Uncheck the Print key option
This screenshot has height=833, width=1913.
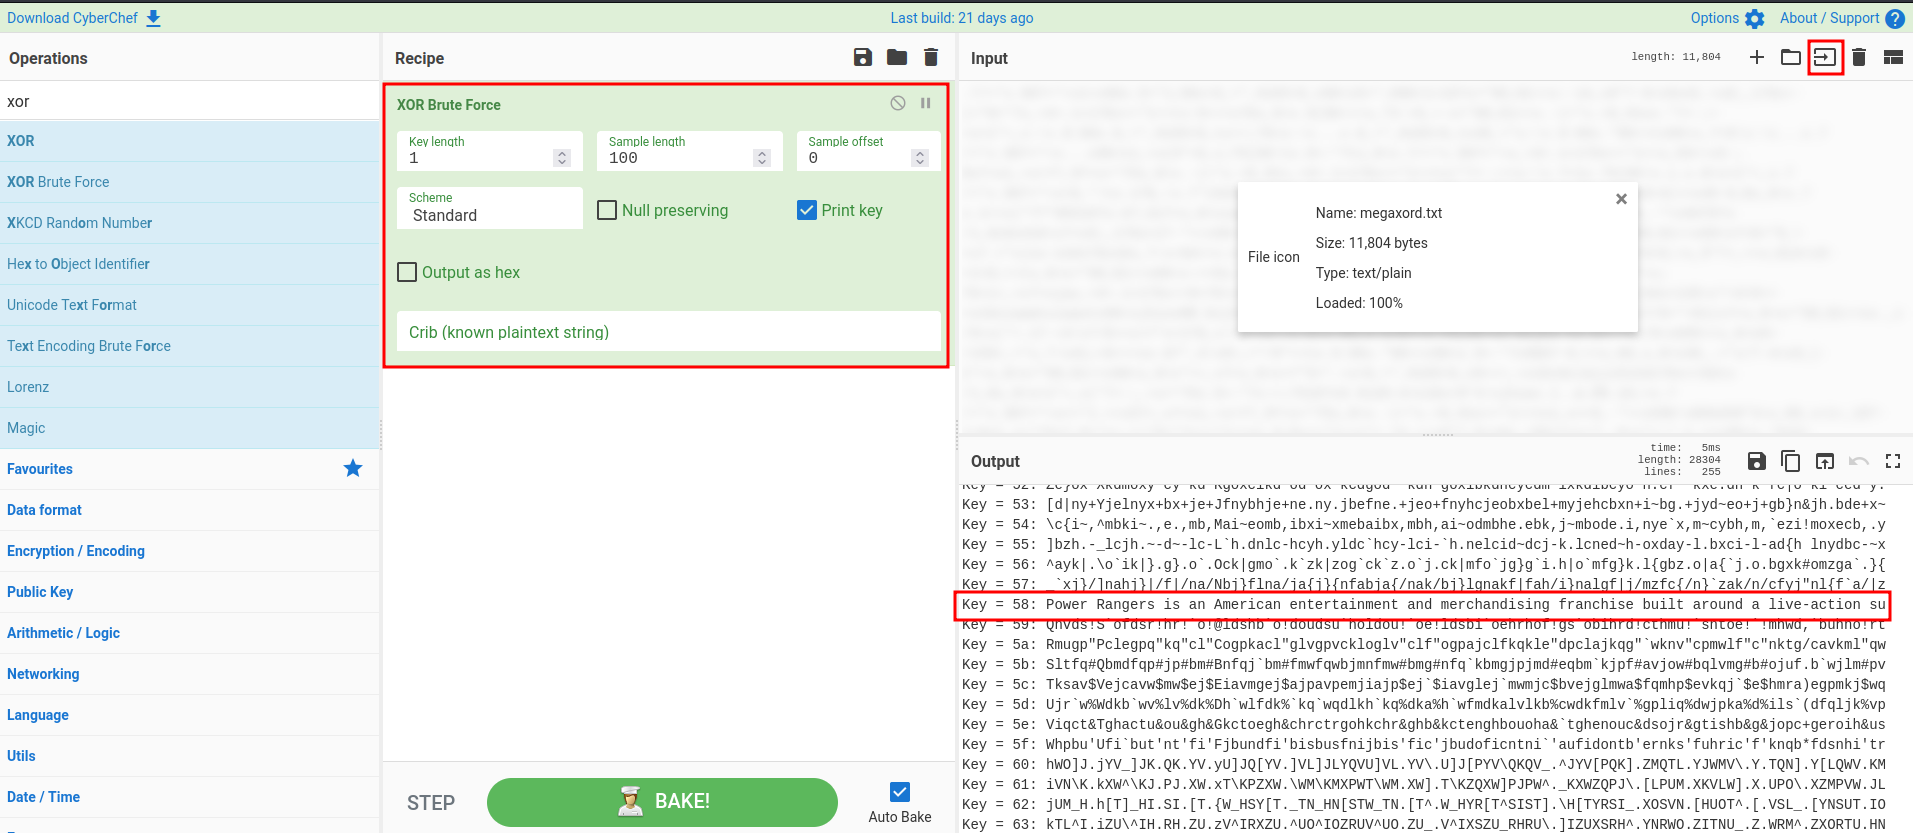pos(807,210)
